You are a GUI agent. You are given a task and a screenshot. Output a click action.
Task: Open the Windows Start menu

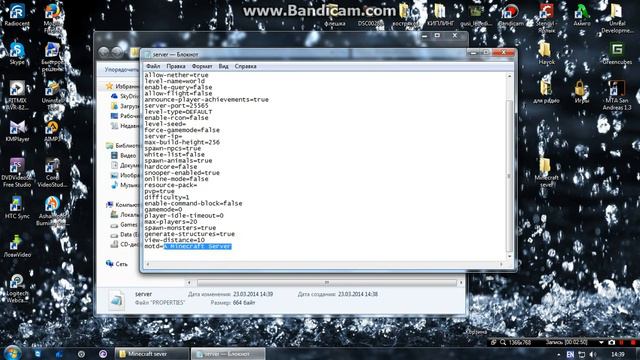(12, 353)
